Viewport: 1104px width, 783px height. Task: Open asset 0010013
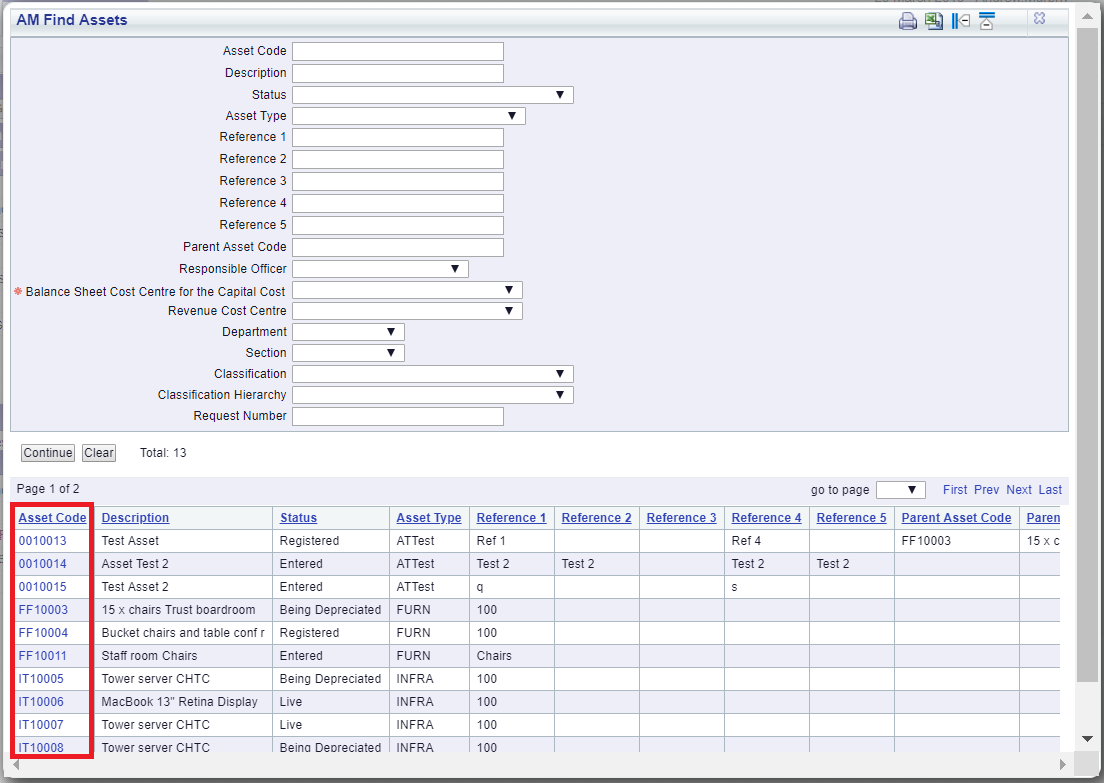click(42, 541)
